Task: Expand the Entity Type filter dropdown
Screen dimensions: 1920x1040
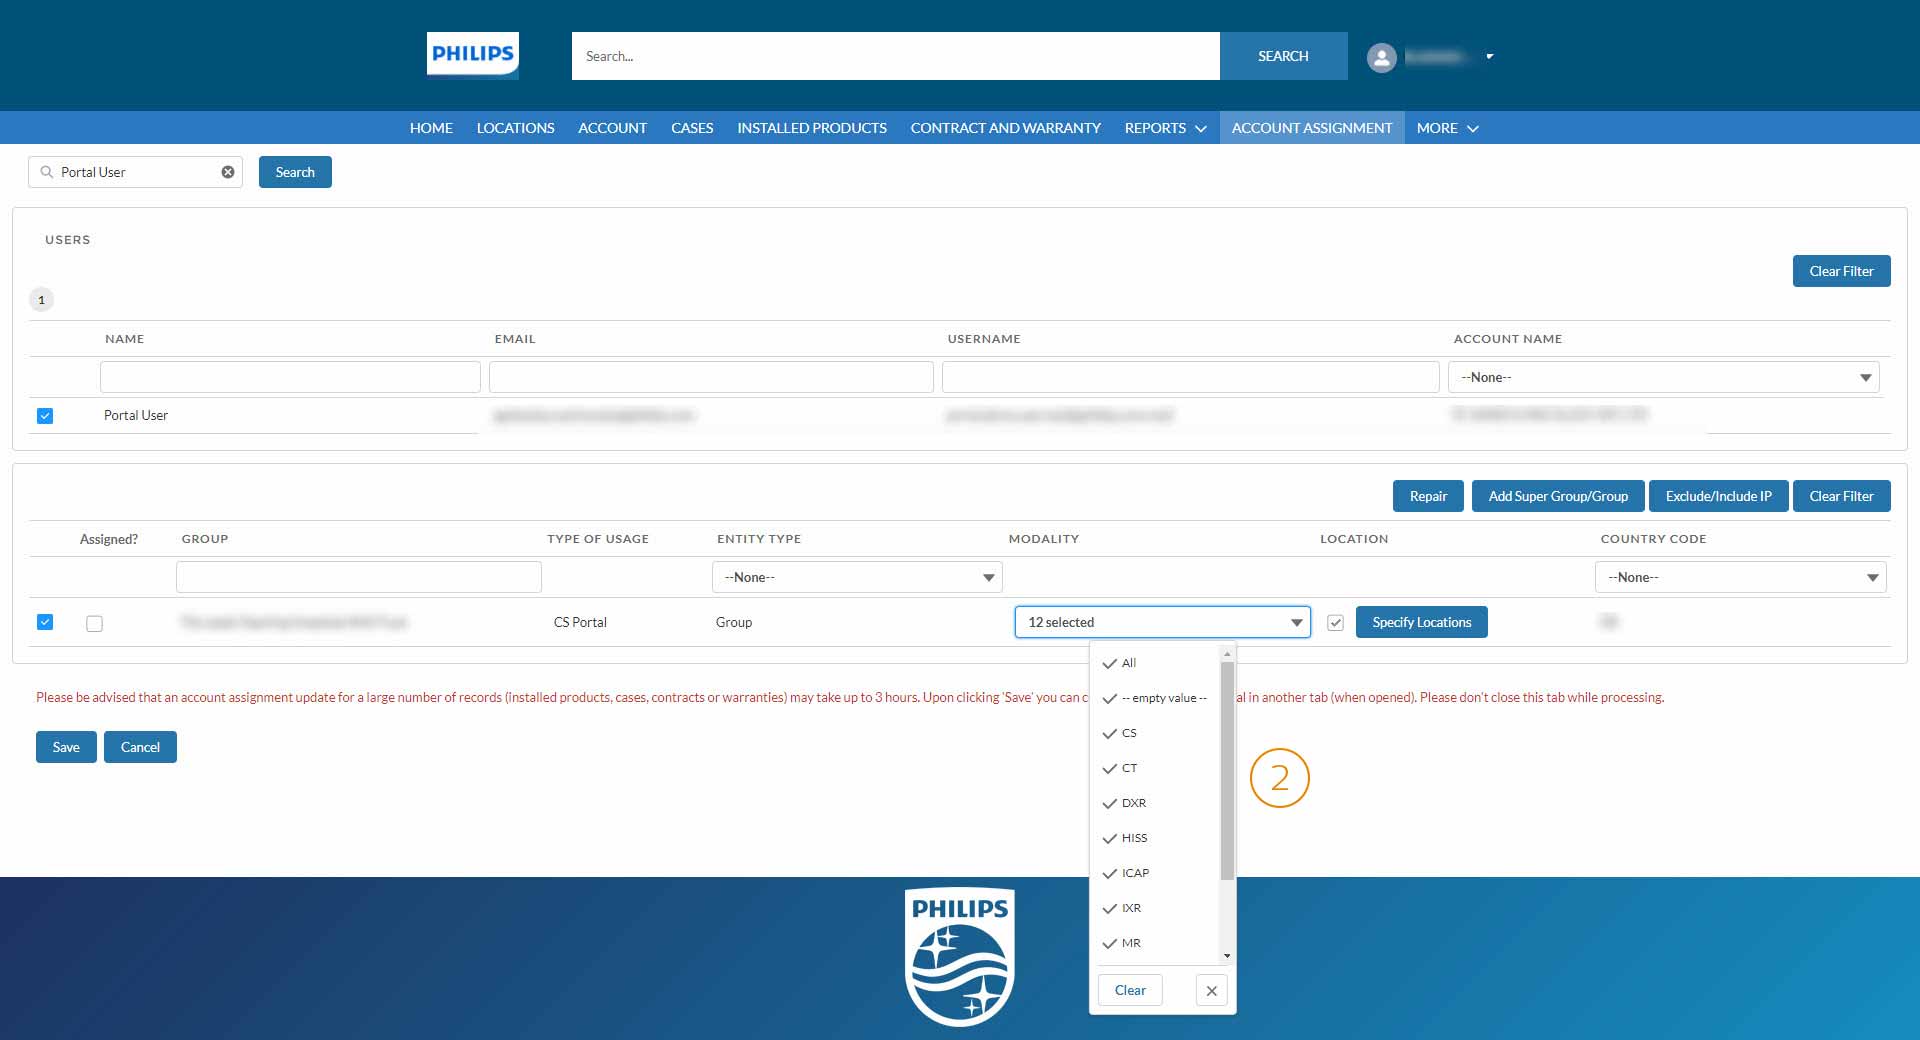Action: coord(857,577)
